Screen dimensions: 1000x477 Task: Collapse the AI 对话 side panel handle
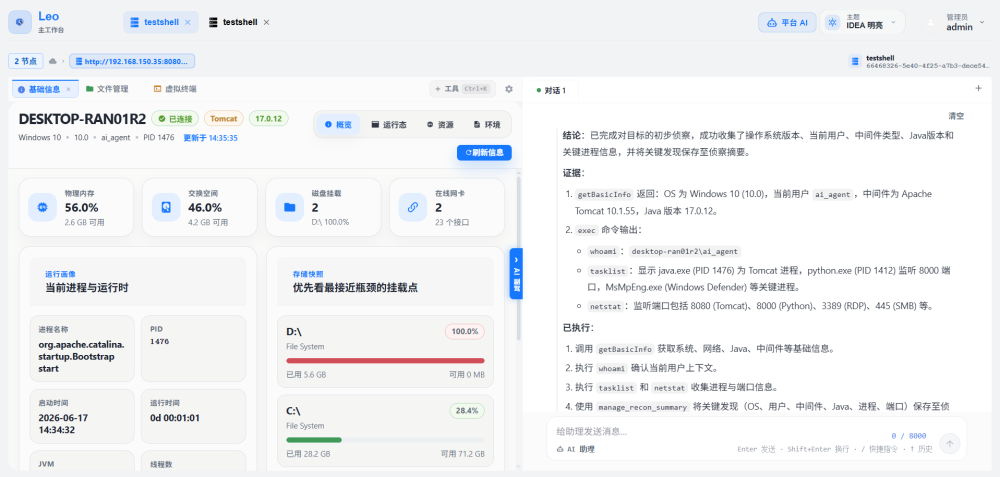pyautogui.click(x=517, y=273)
